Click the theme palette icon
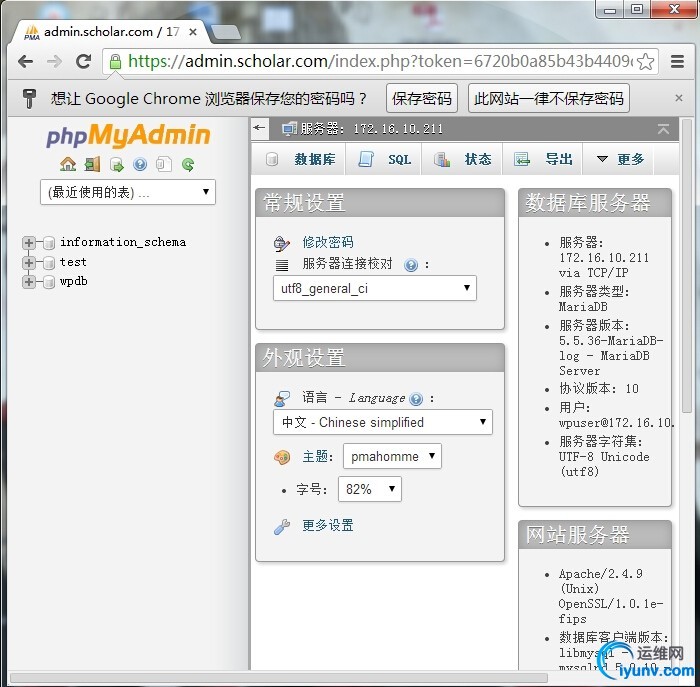The height and width of the screenshot is (687, 700). point(282,457)
